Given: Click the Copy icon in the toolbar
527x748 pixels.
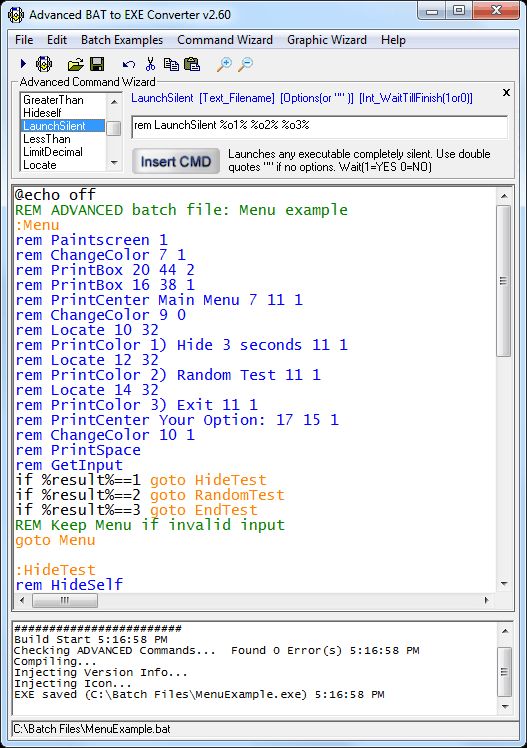Looking at the screenshot, I should pos(171,64).
